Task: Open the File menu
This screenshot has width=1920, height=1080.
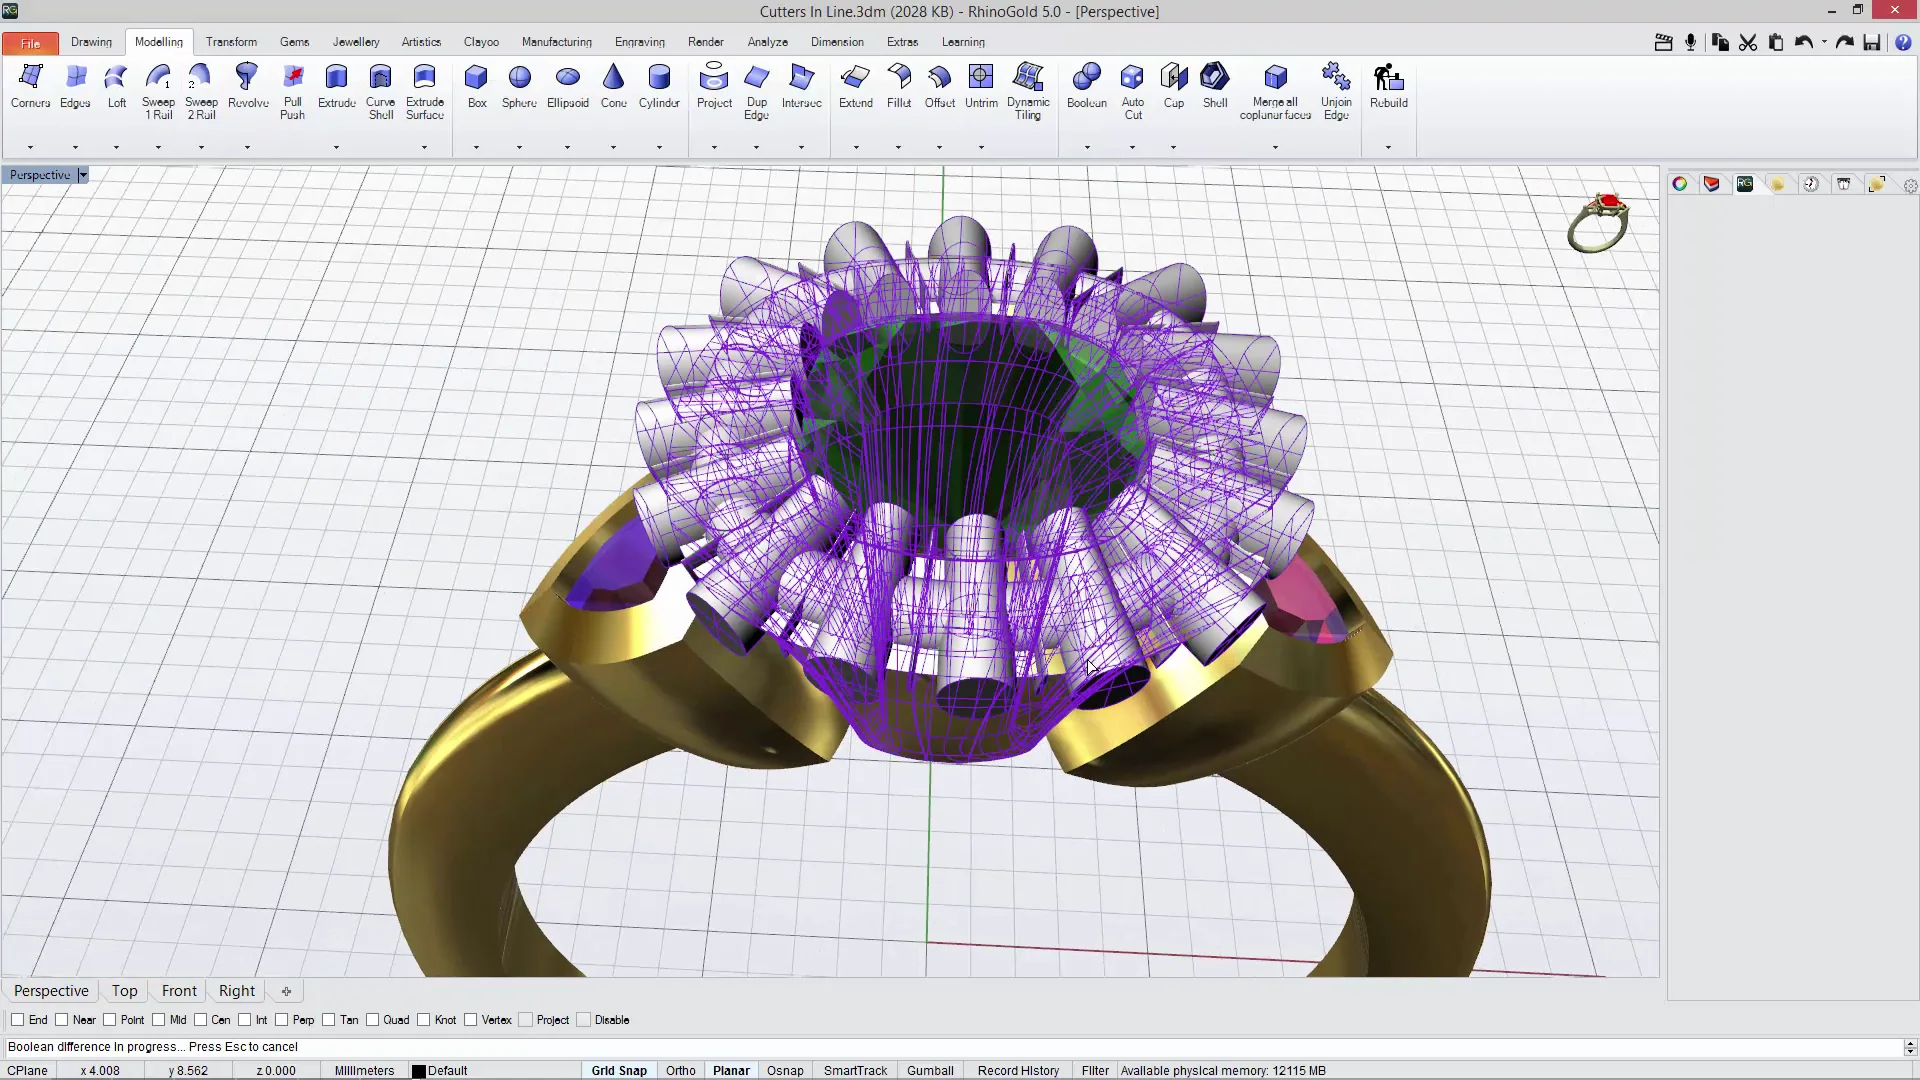Action: 30,43
